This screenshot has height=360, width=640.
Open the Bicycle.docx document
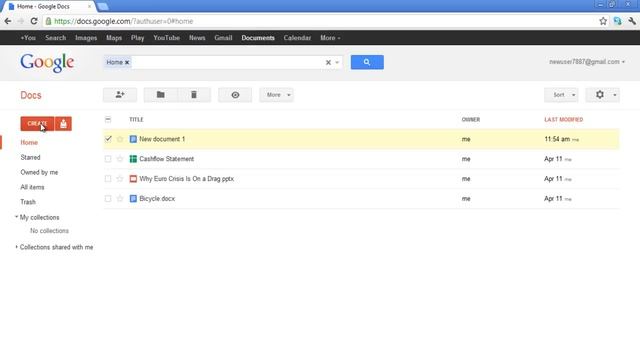pyautogui.click(x=157, y=199)
